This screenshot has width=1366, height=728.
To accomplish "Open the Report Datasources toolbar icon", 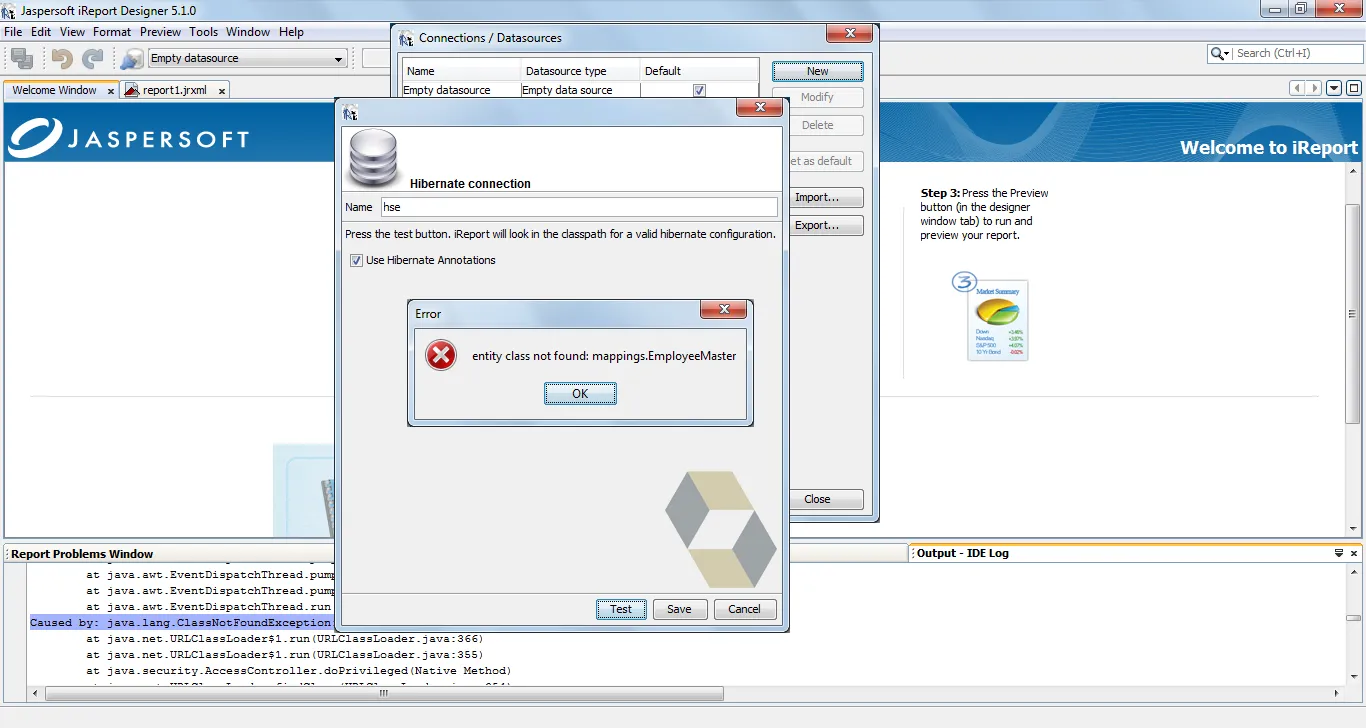I will coord(132,59).
